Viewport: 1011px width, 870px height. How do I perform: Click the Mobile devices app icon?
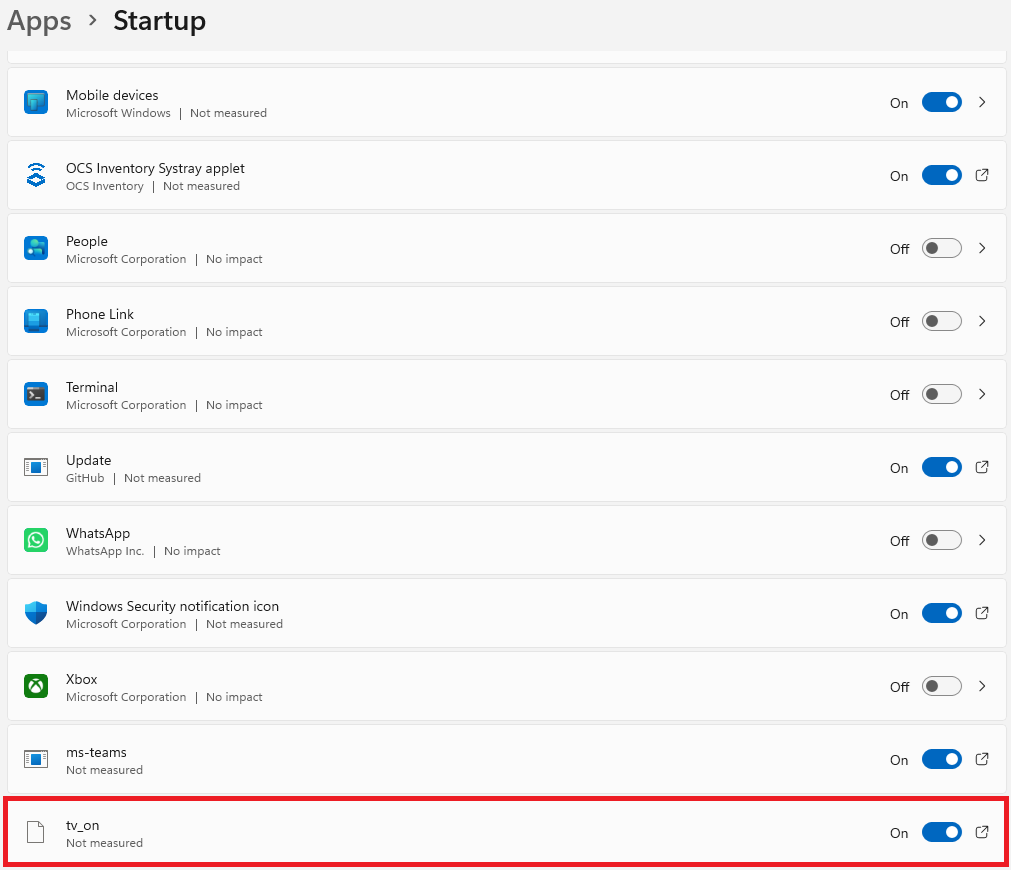(x=36, y=103)
